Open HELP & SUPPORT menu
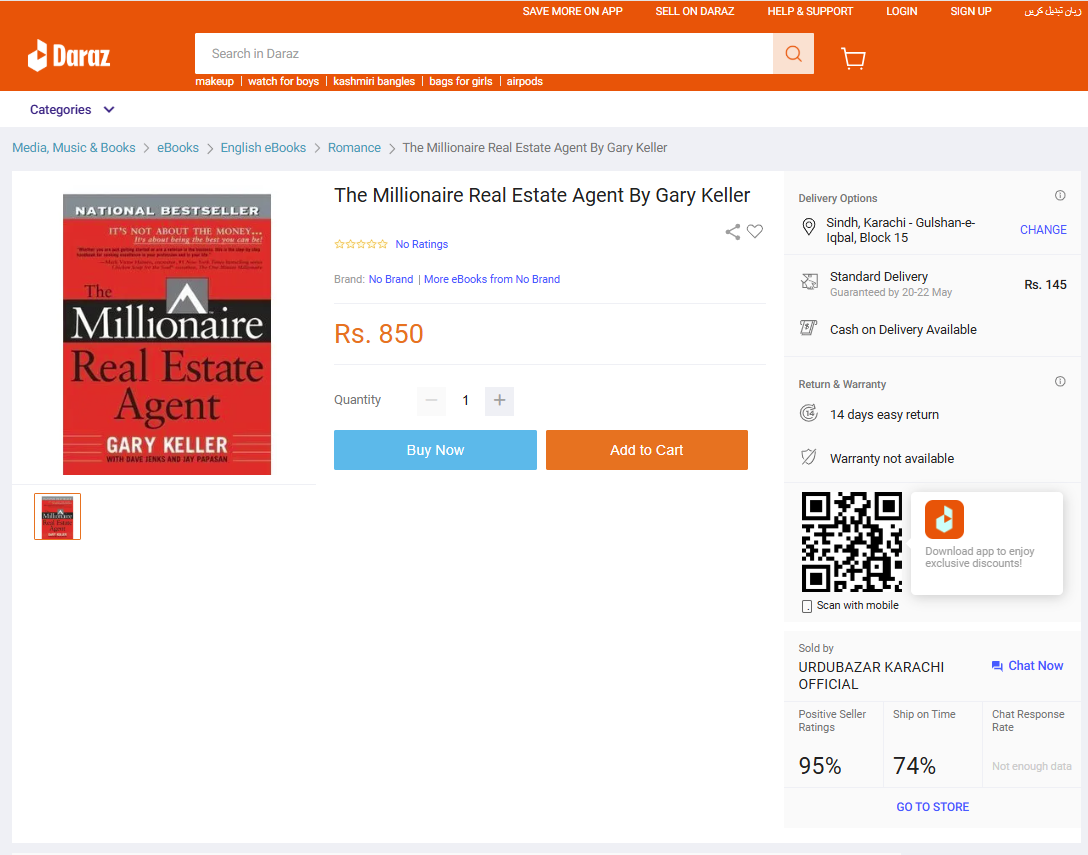Screen dimensions: 1088x855 (x=810, y=11)
